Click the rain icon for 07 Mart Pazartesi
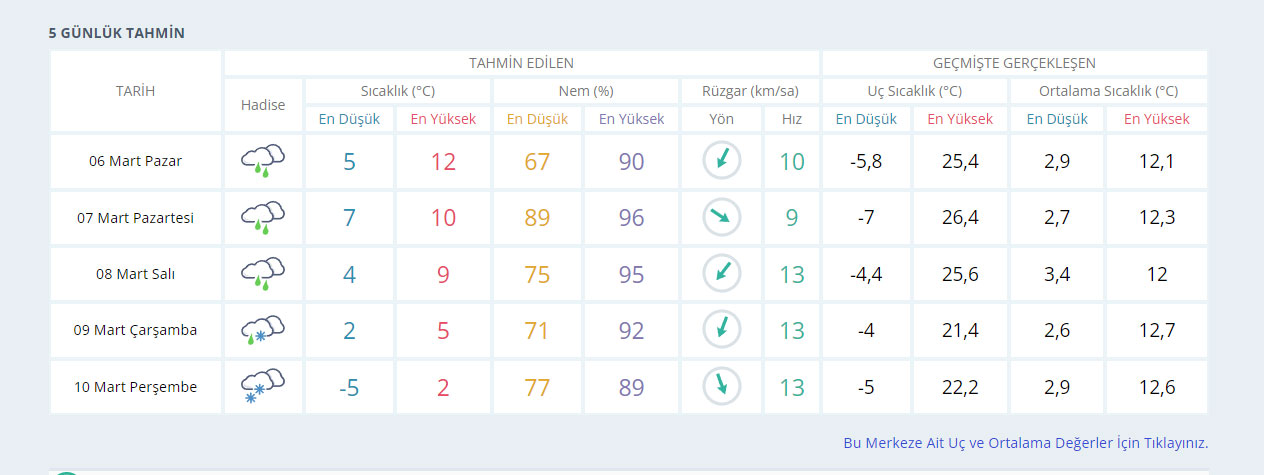 coord(263,217)
